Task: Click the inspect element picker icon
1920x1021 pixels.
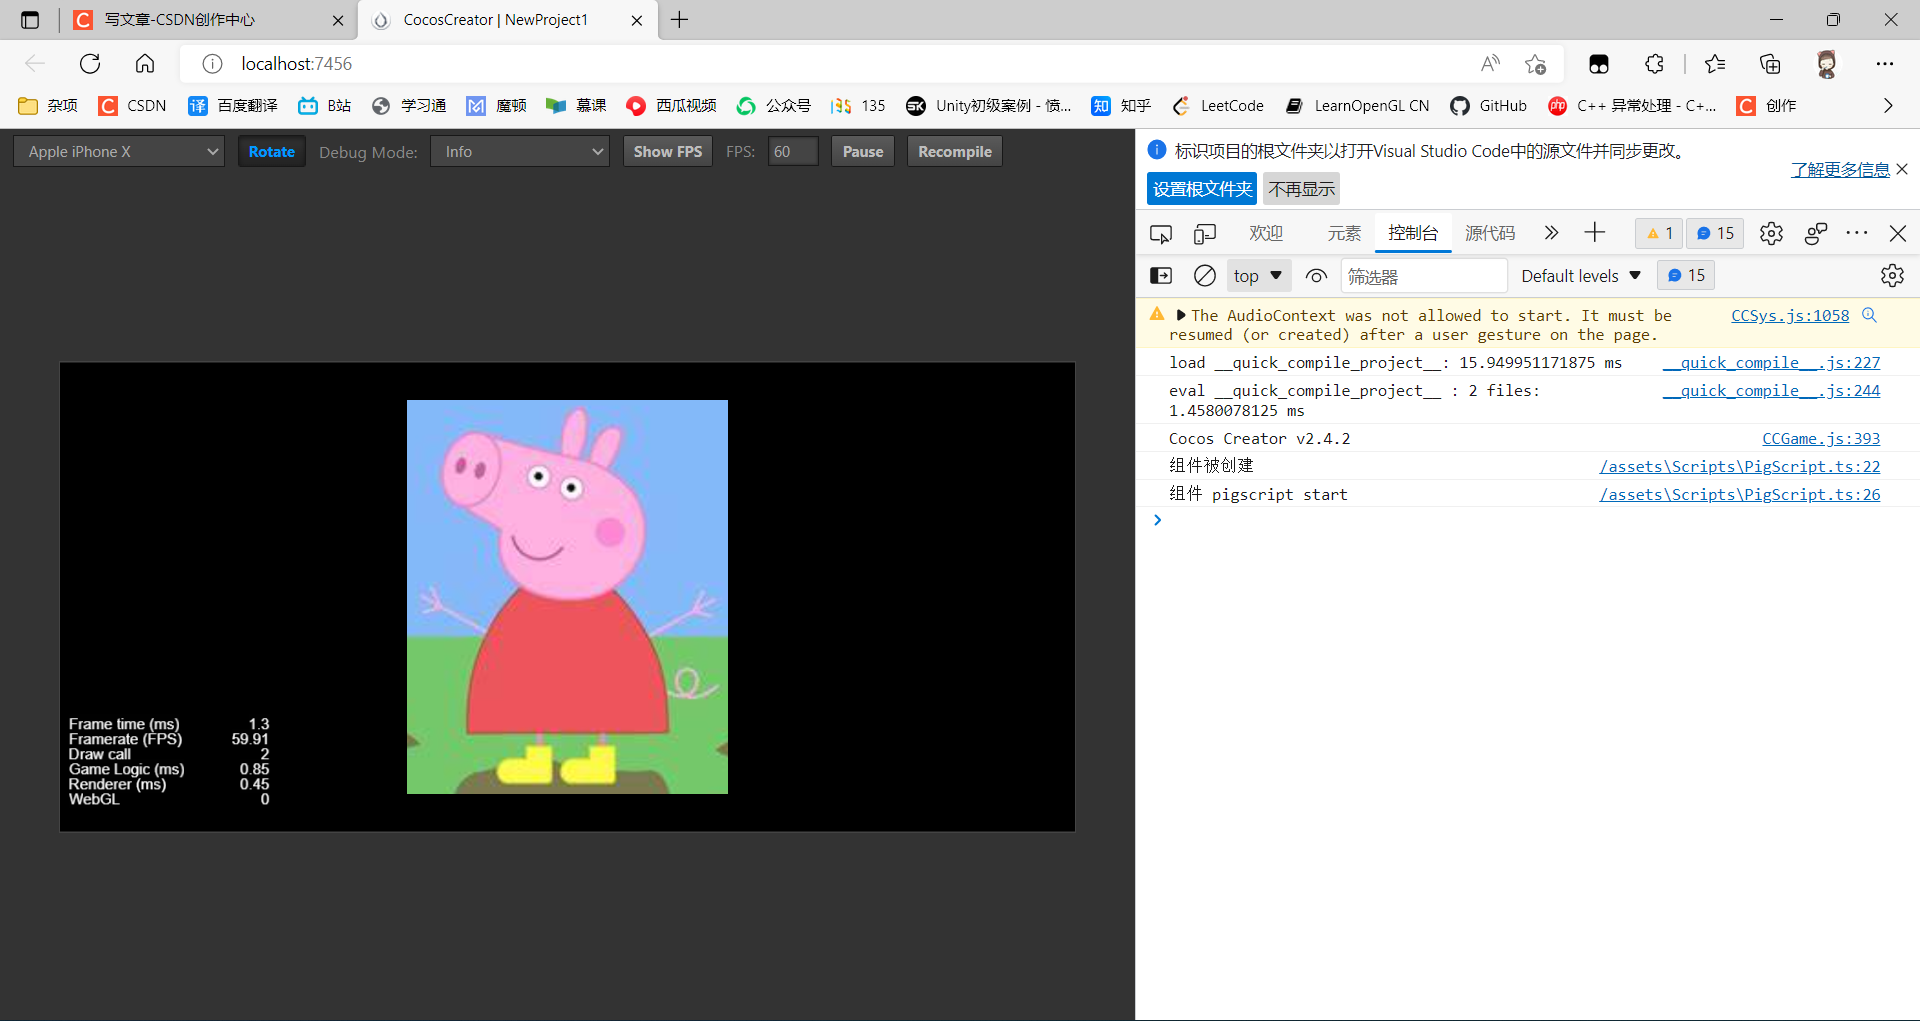Action: (1160, 234)
